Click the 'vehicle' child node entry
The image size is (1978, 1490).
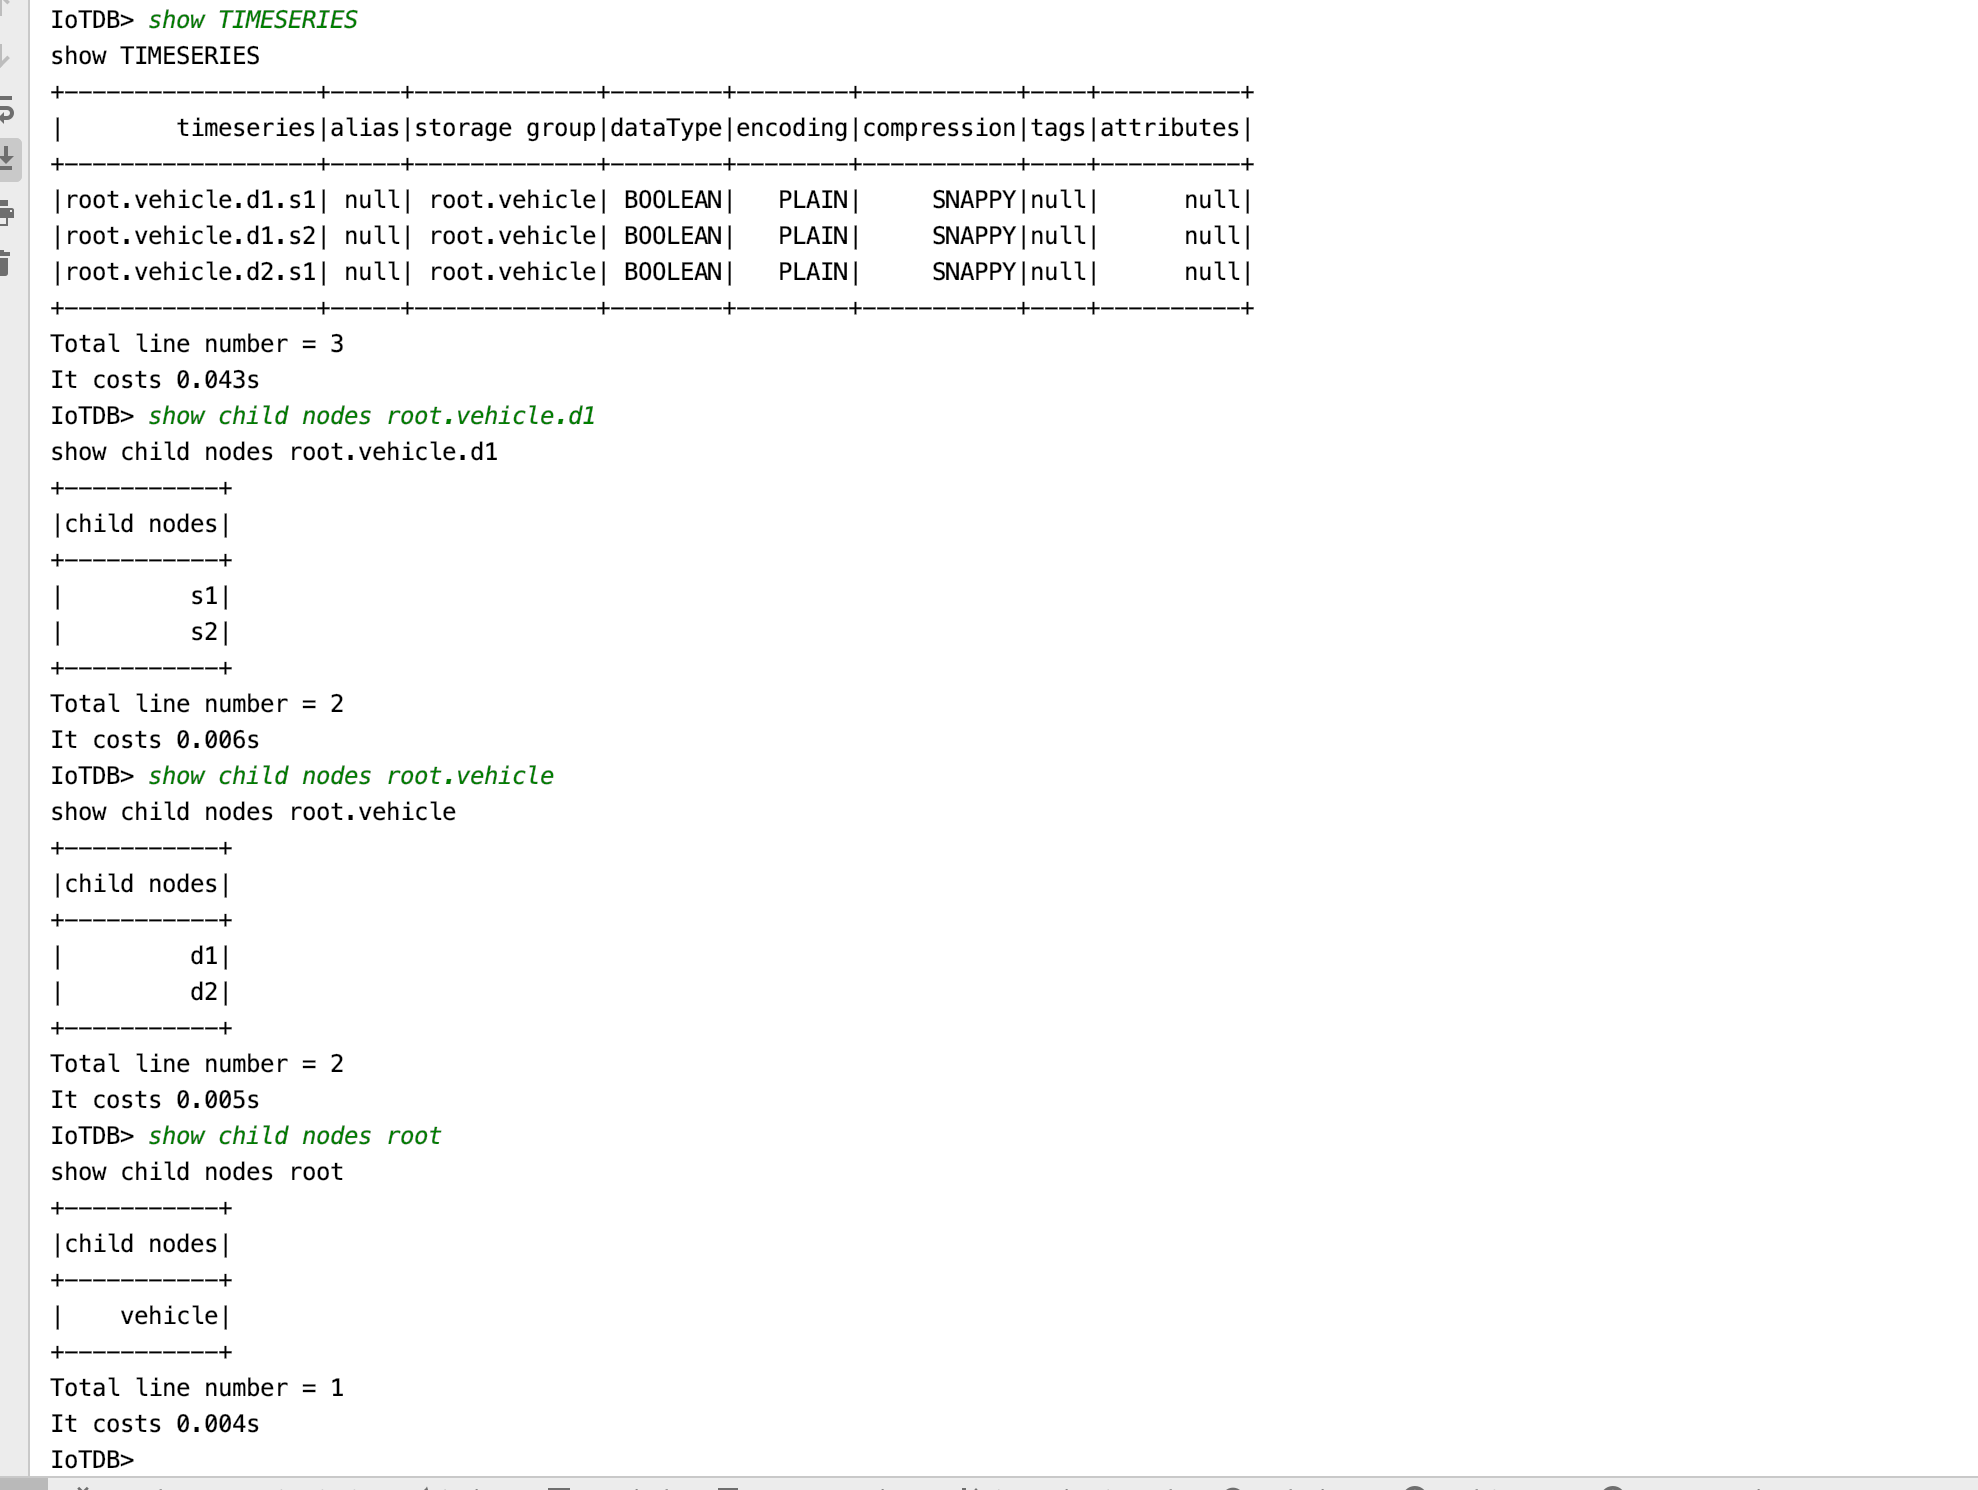point(168,1316)
